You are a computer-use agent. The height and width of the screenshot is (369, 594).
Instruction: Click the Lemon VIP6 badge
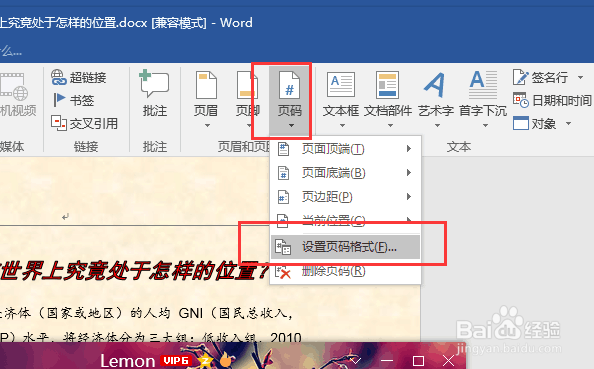coord(175,360)
